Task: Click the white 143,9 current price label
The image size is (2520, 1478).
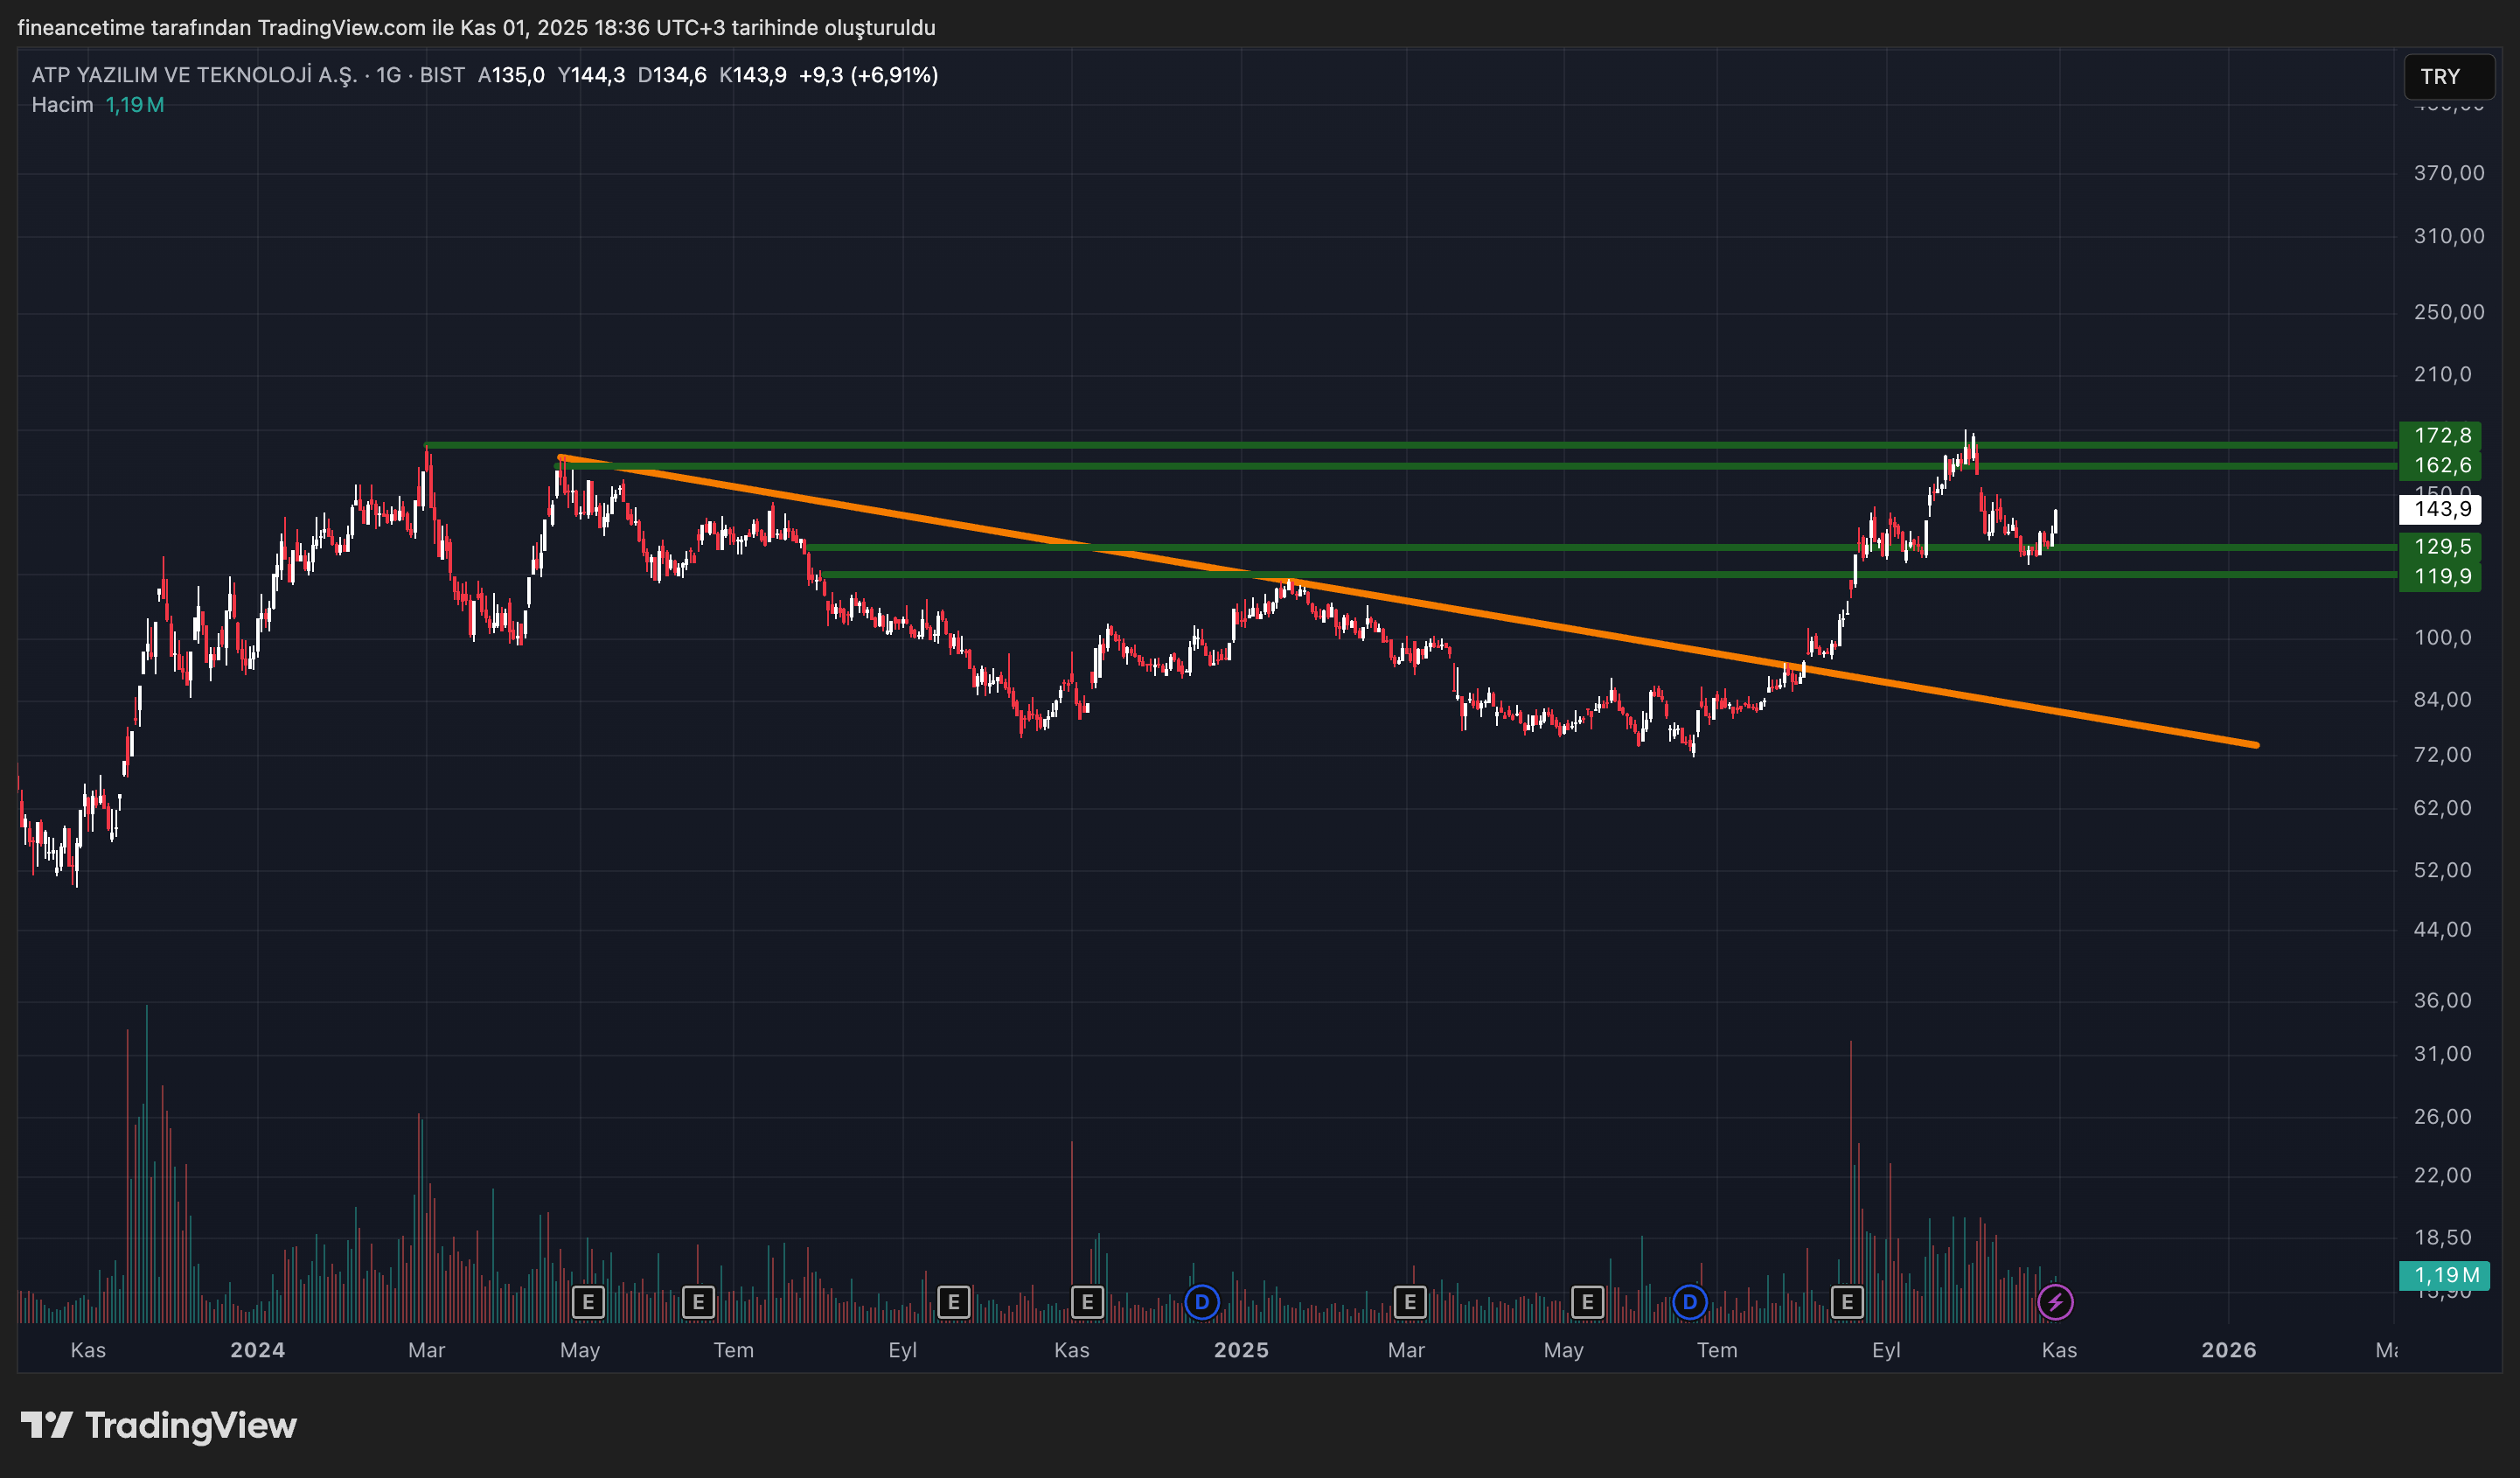Action: tap(2440, 509)
